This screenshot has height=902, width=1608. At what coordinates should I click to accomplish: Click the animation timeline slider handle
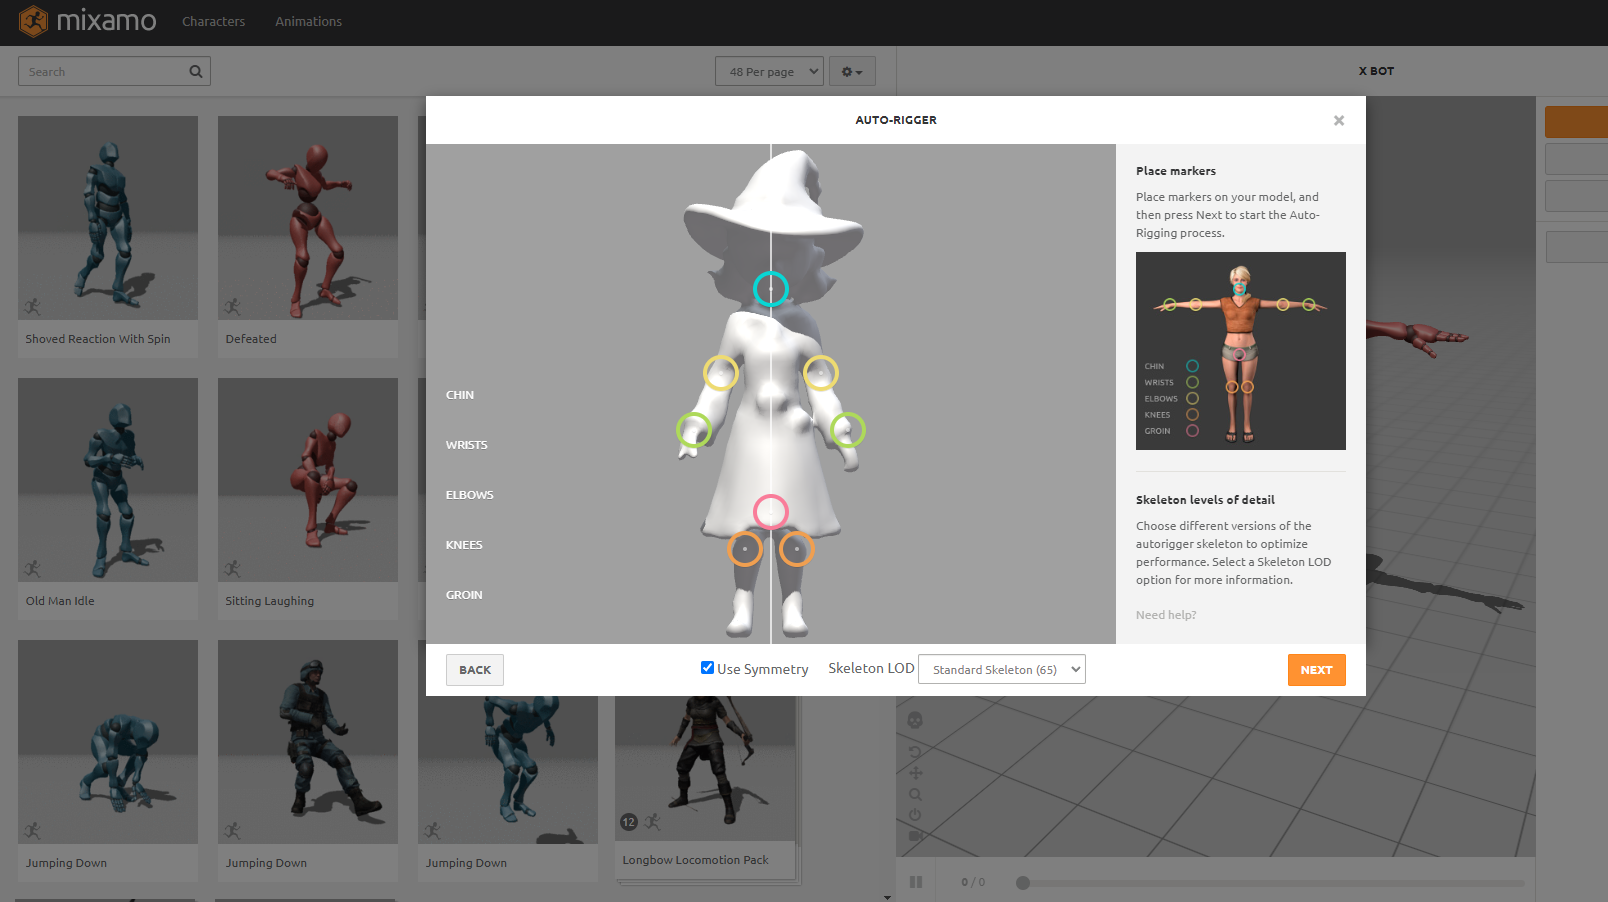[x=1023, y=882]
